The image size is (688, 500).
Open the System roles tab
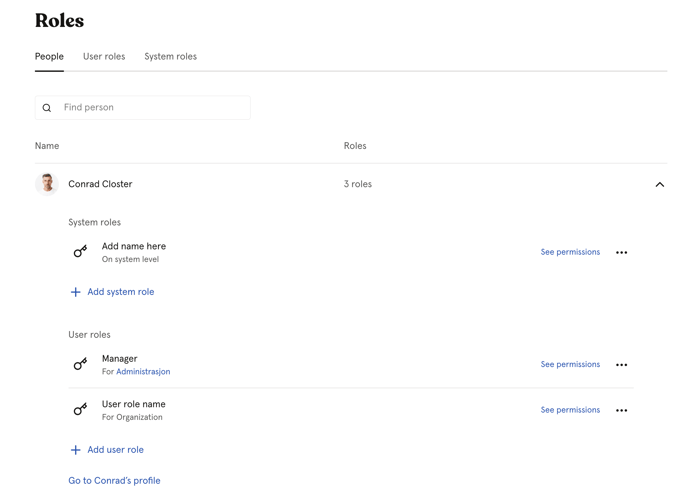click(x=170, y=57)
